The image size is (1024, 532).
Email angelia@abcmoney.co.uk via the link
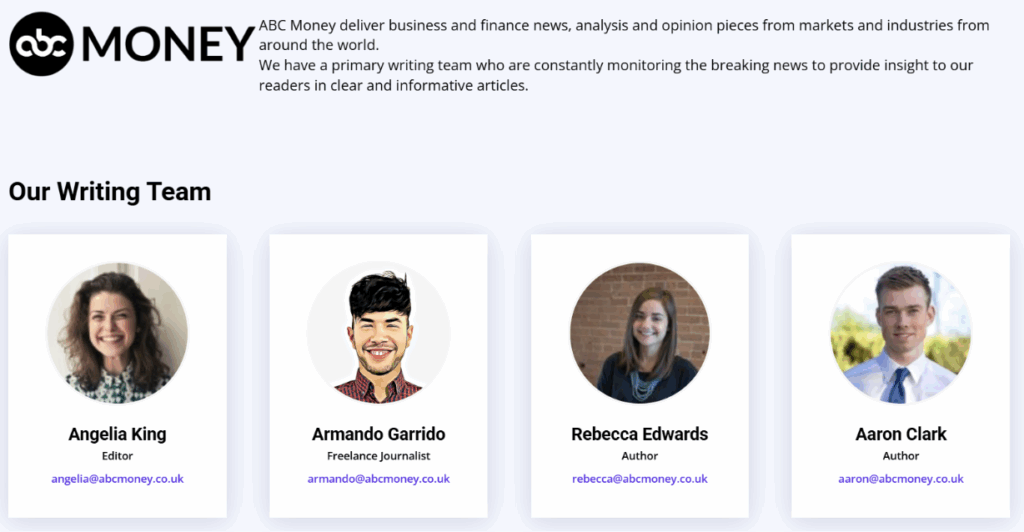tap(117, 479)
